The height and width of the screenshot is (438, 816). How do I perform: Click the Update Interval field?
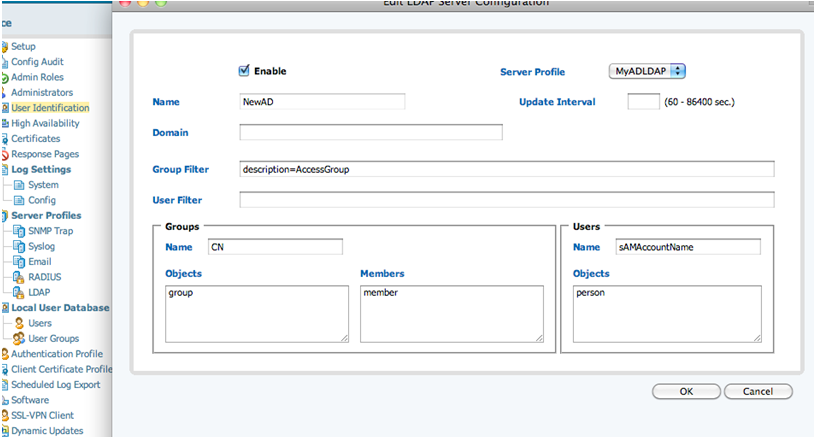644,101
